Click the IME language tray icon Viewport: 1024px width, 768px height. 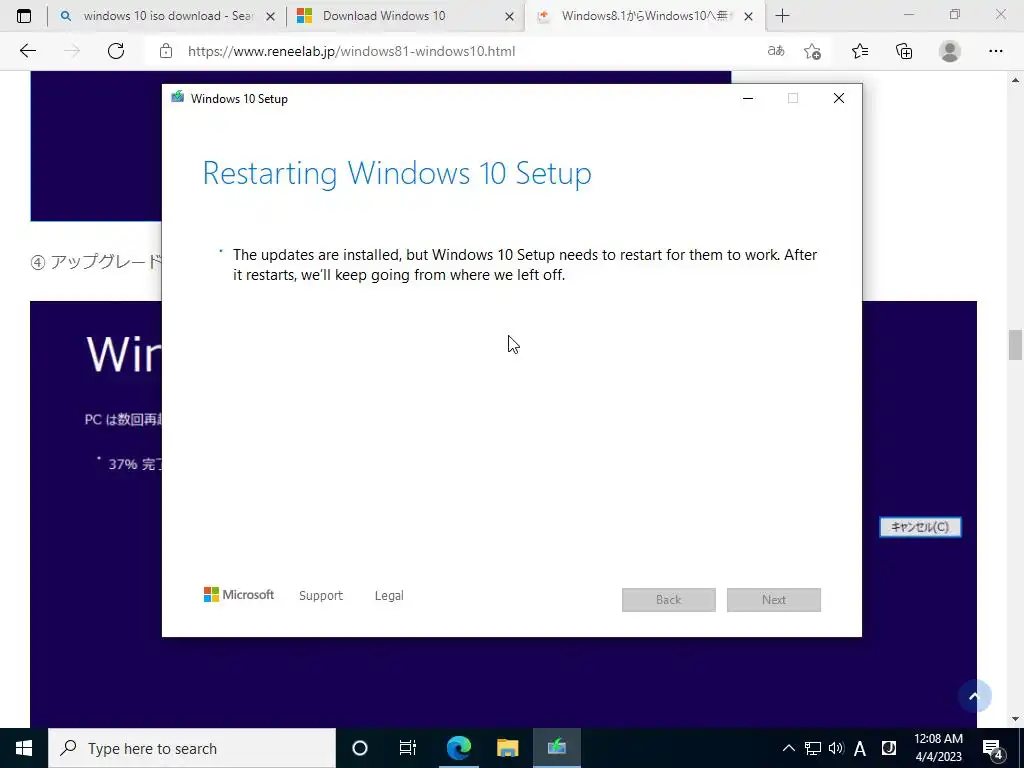point(888,748)
